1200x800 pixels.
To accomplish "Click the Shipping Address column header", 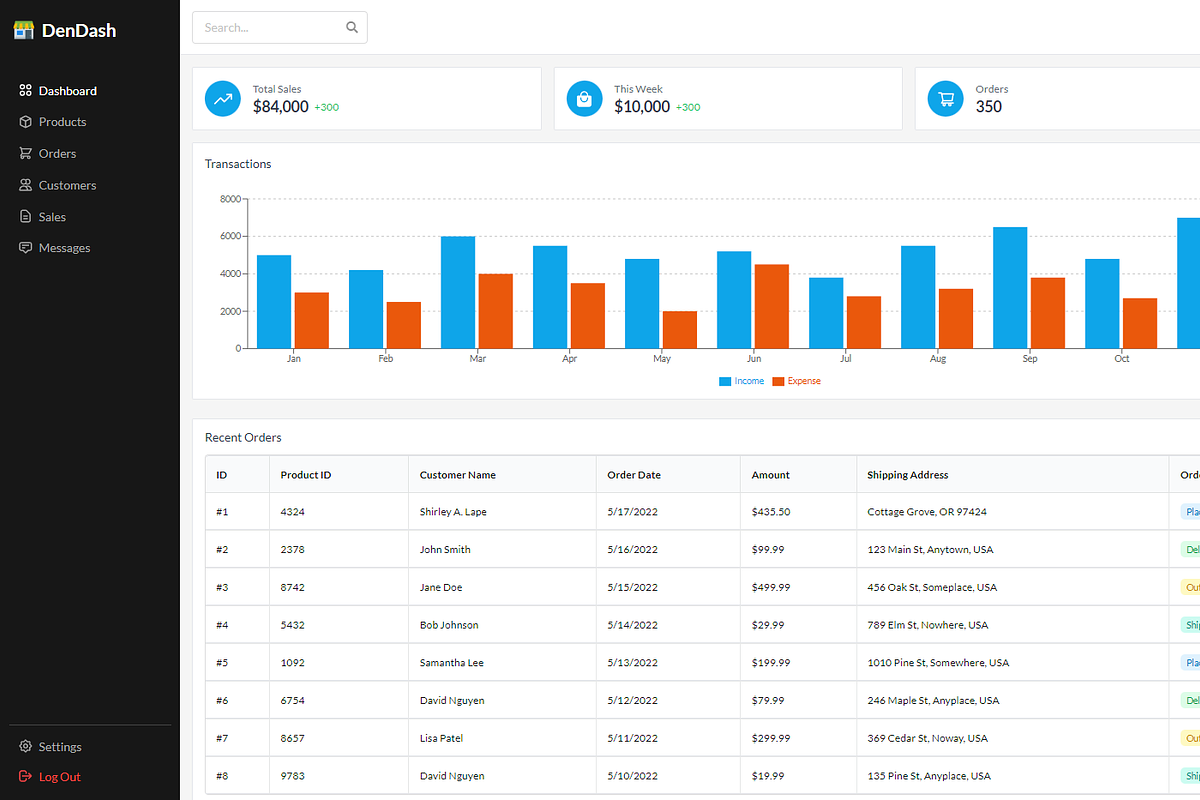I will [908, 475].
